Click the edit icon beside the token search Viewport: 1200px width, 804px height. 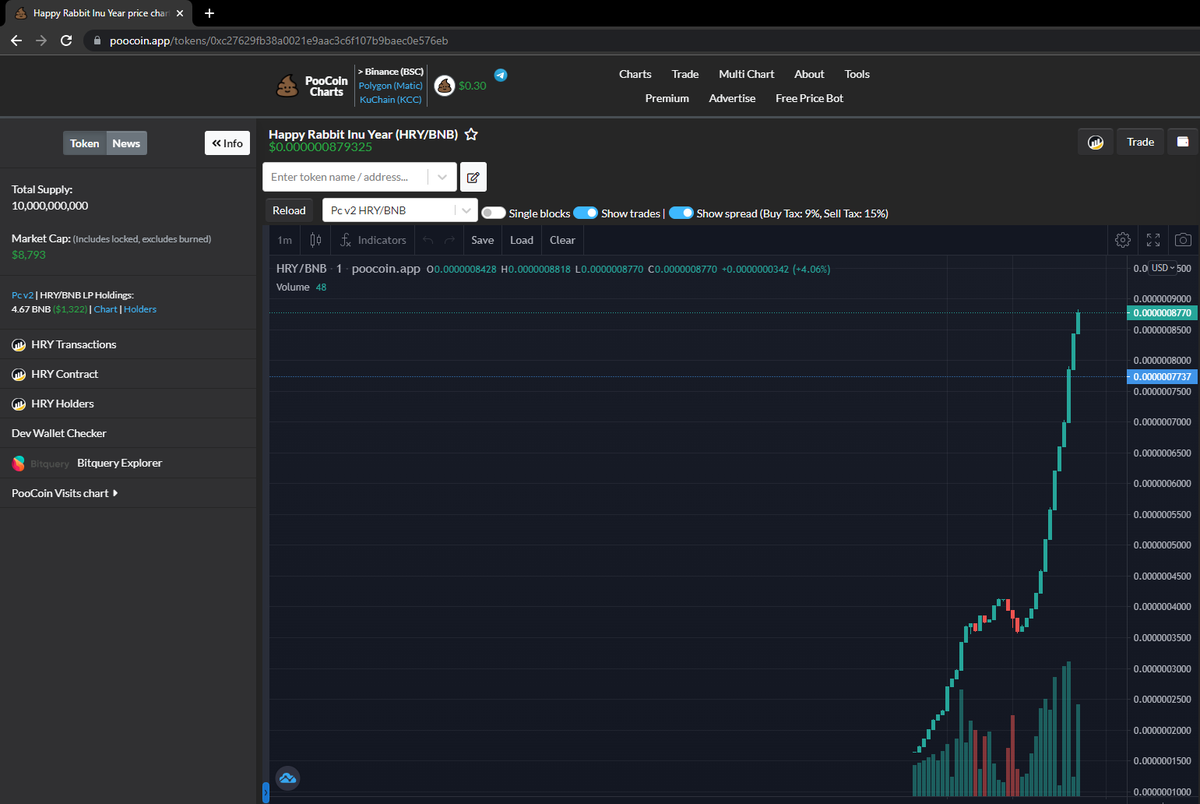point(473,177)
